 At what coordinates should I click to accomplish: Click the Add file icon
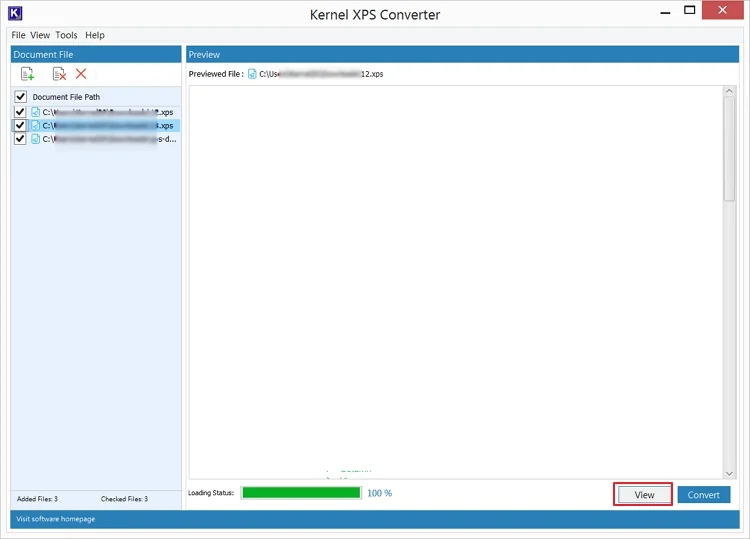coord(28,74)
